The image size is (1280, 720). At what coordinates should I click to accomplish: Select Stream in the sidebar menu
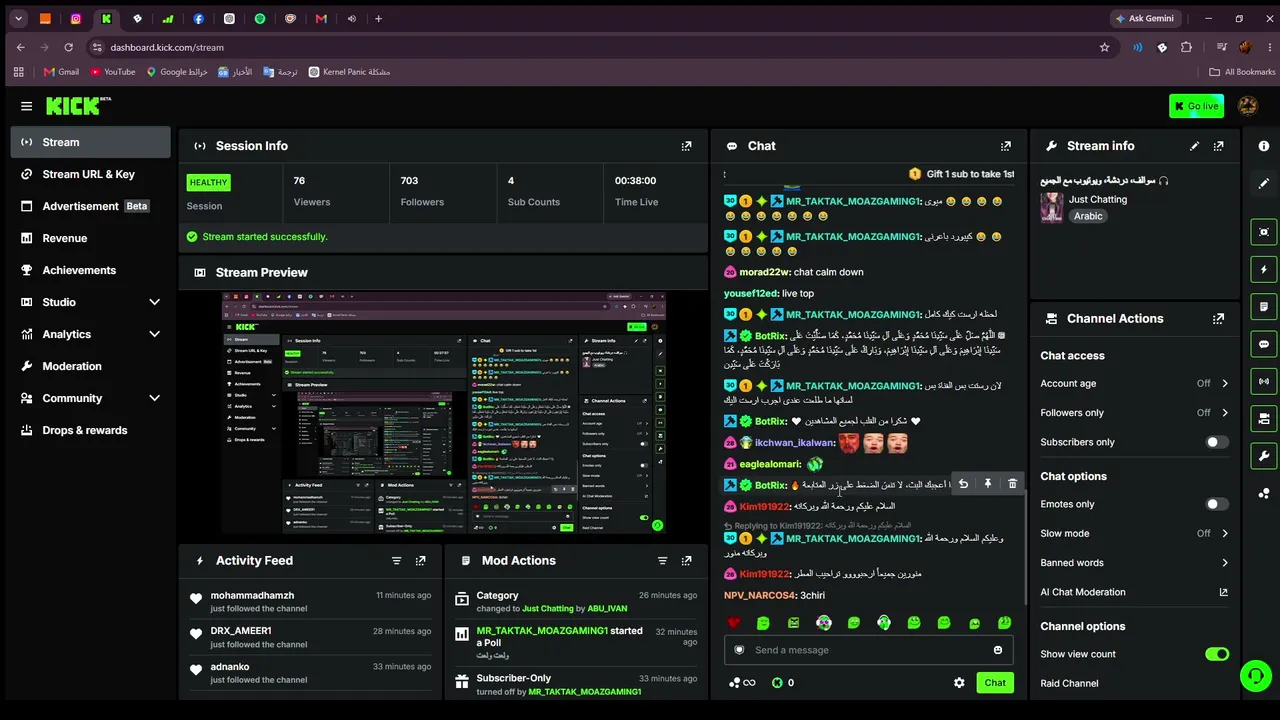pyautogui.click(x=91, y=142)
